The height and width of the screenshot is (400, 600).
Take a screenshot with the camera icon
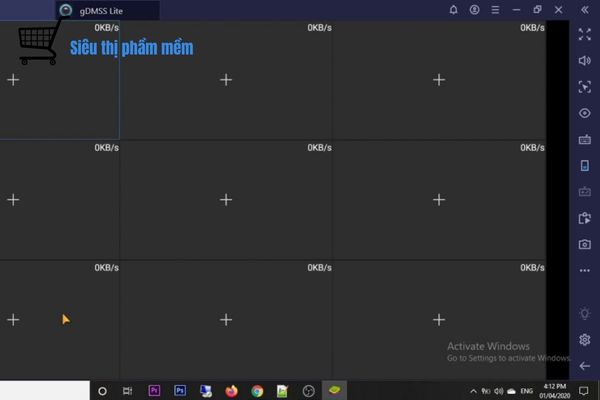(x=584, y=244)
